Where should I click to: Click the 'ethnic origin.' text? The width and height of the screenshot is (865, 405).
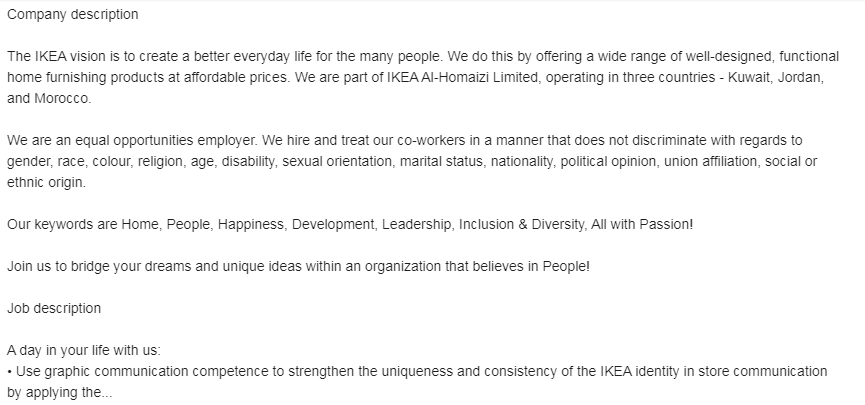46,182
